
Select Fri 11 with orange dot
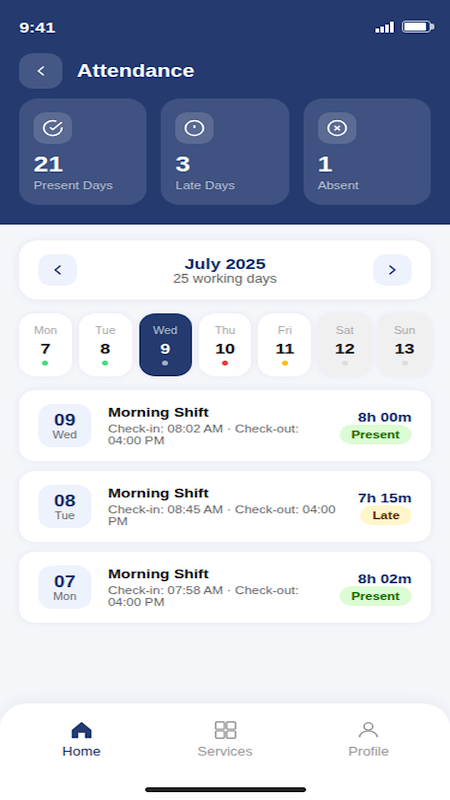click(285, 345)
